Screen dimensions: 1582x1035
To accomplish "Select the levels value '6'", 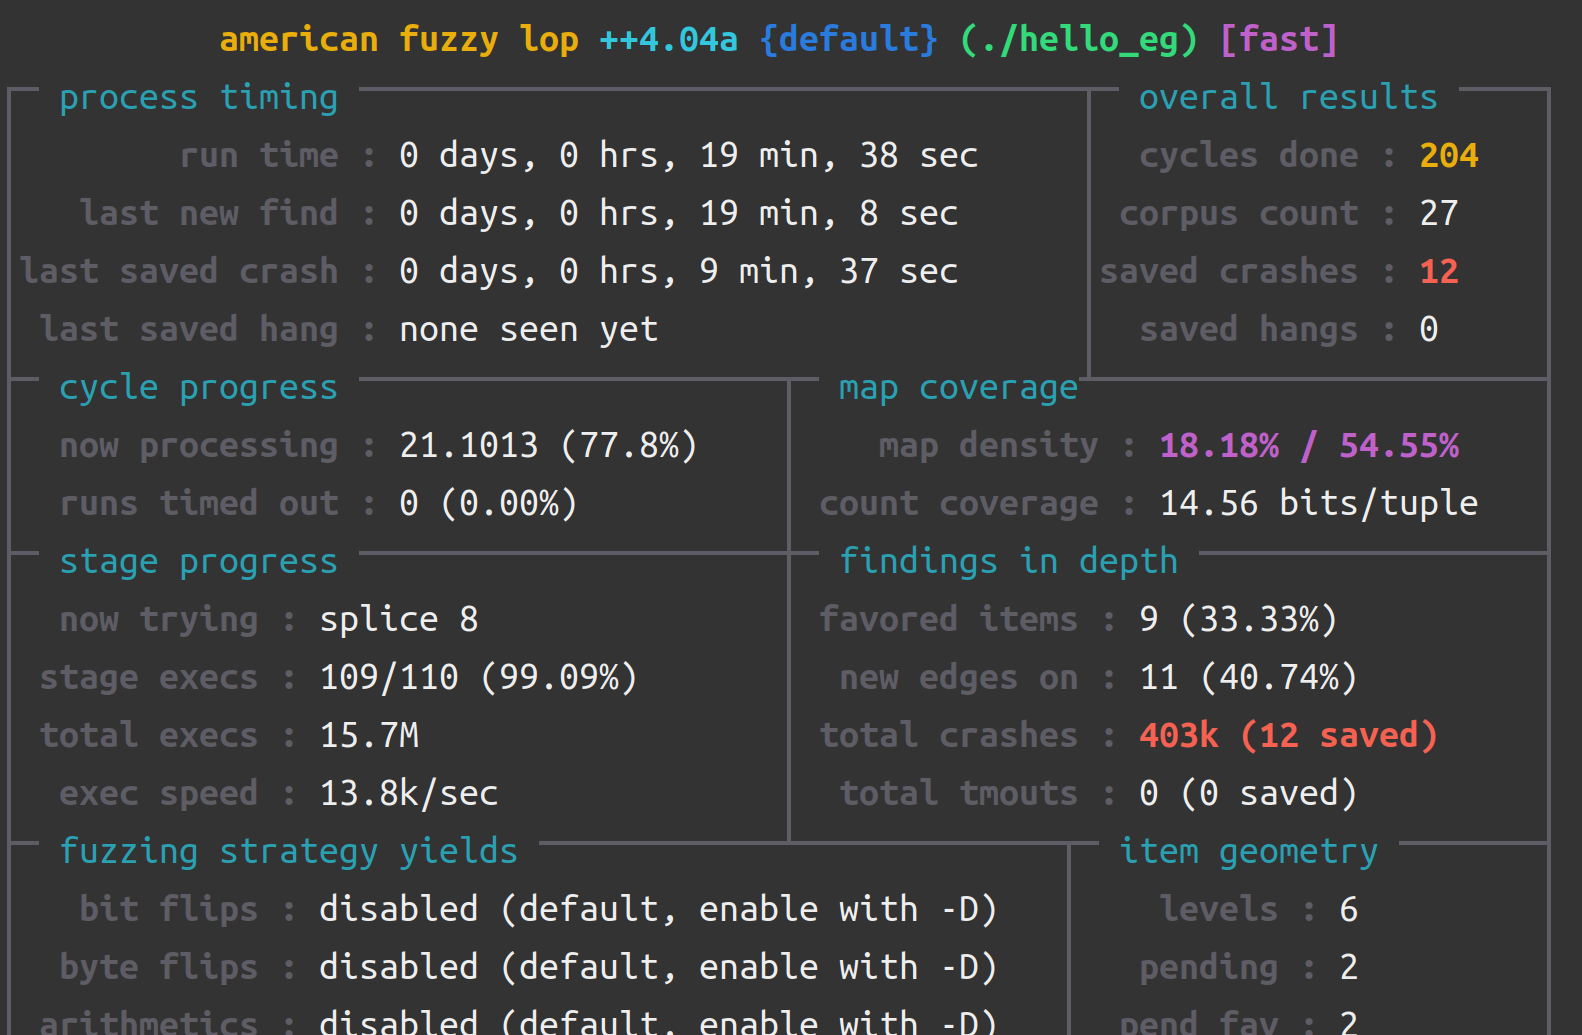I will [x=1349, y=910].
